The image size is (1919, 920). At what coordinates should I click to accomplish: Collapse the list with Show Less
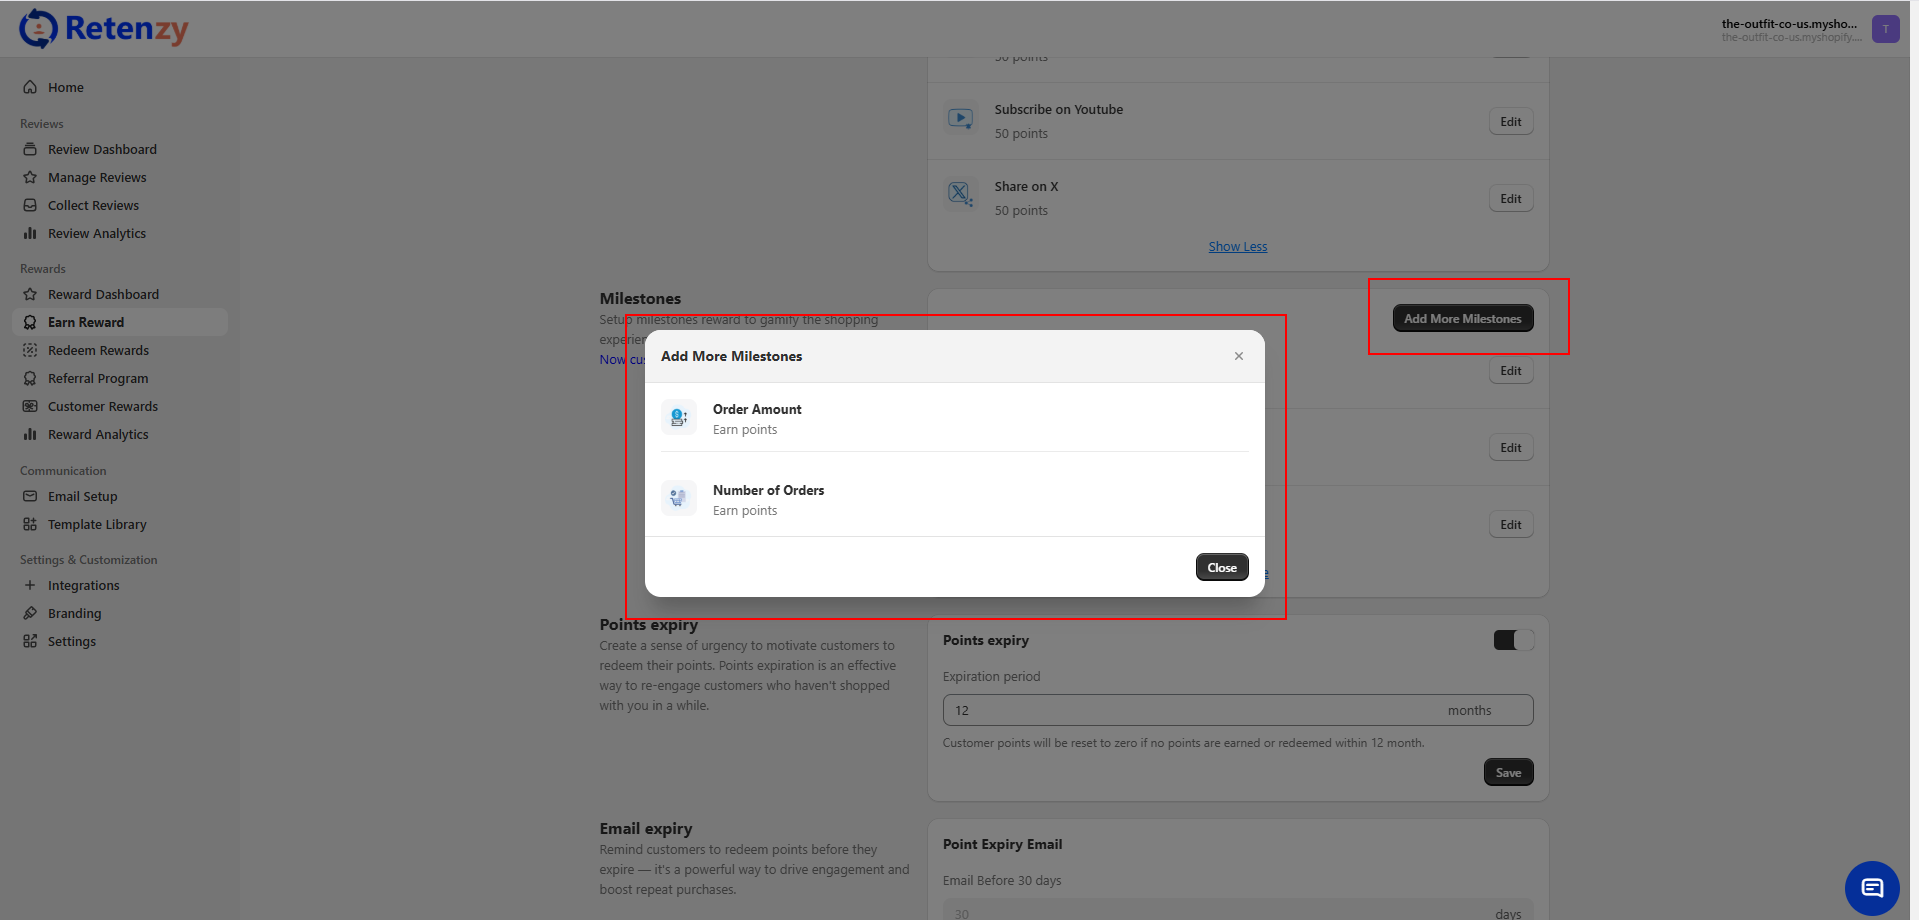pos(1237,247)
